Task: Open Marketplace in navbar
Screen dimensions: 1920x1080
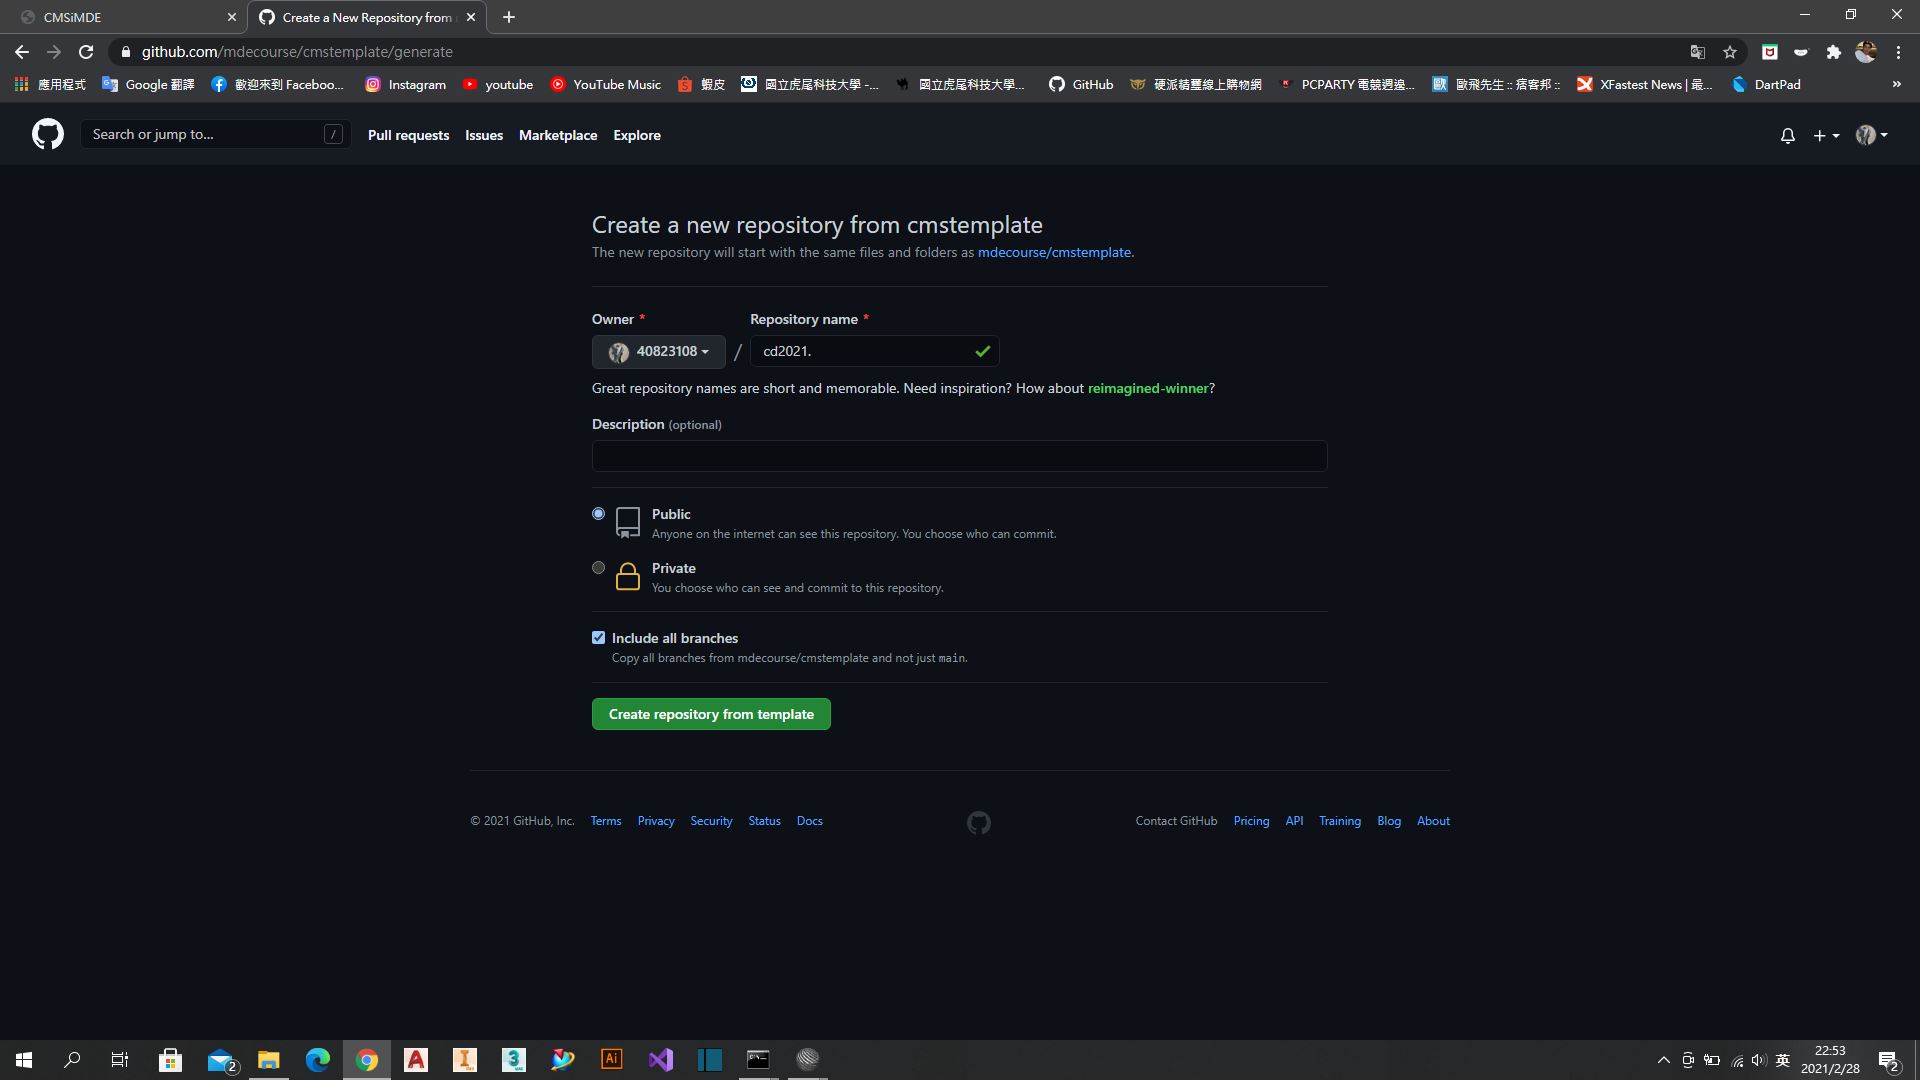Action: pos(558,135)
